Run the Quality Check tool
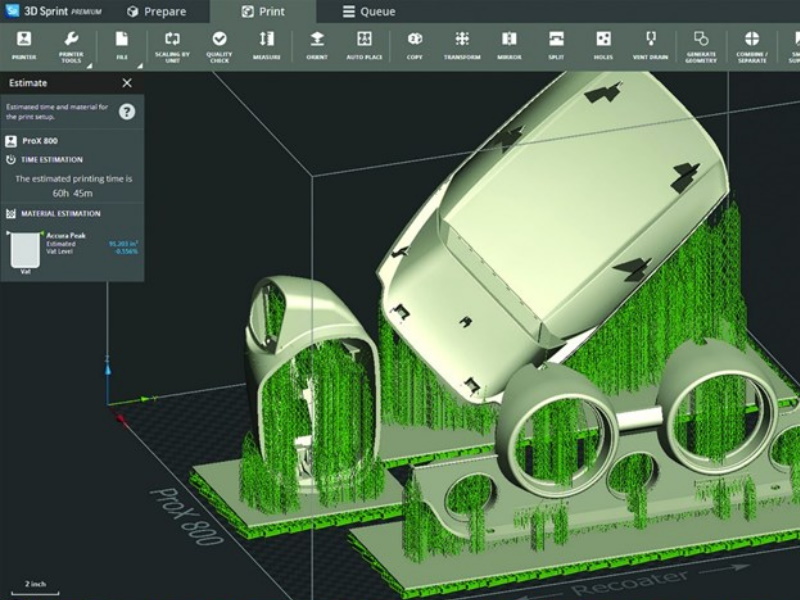800x600 pixels. [x=219, y=46]
